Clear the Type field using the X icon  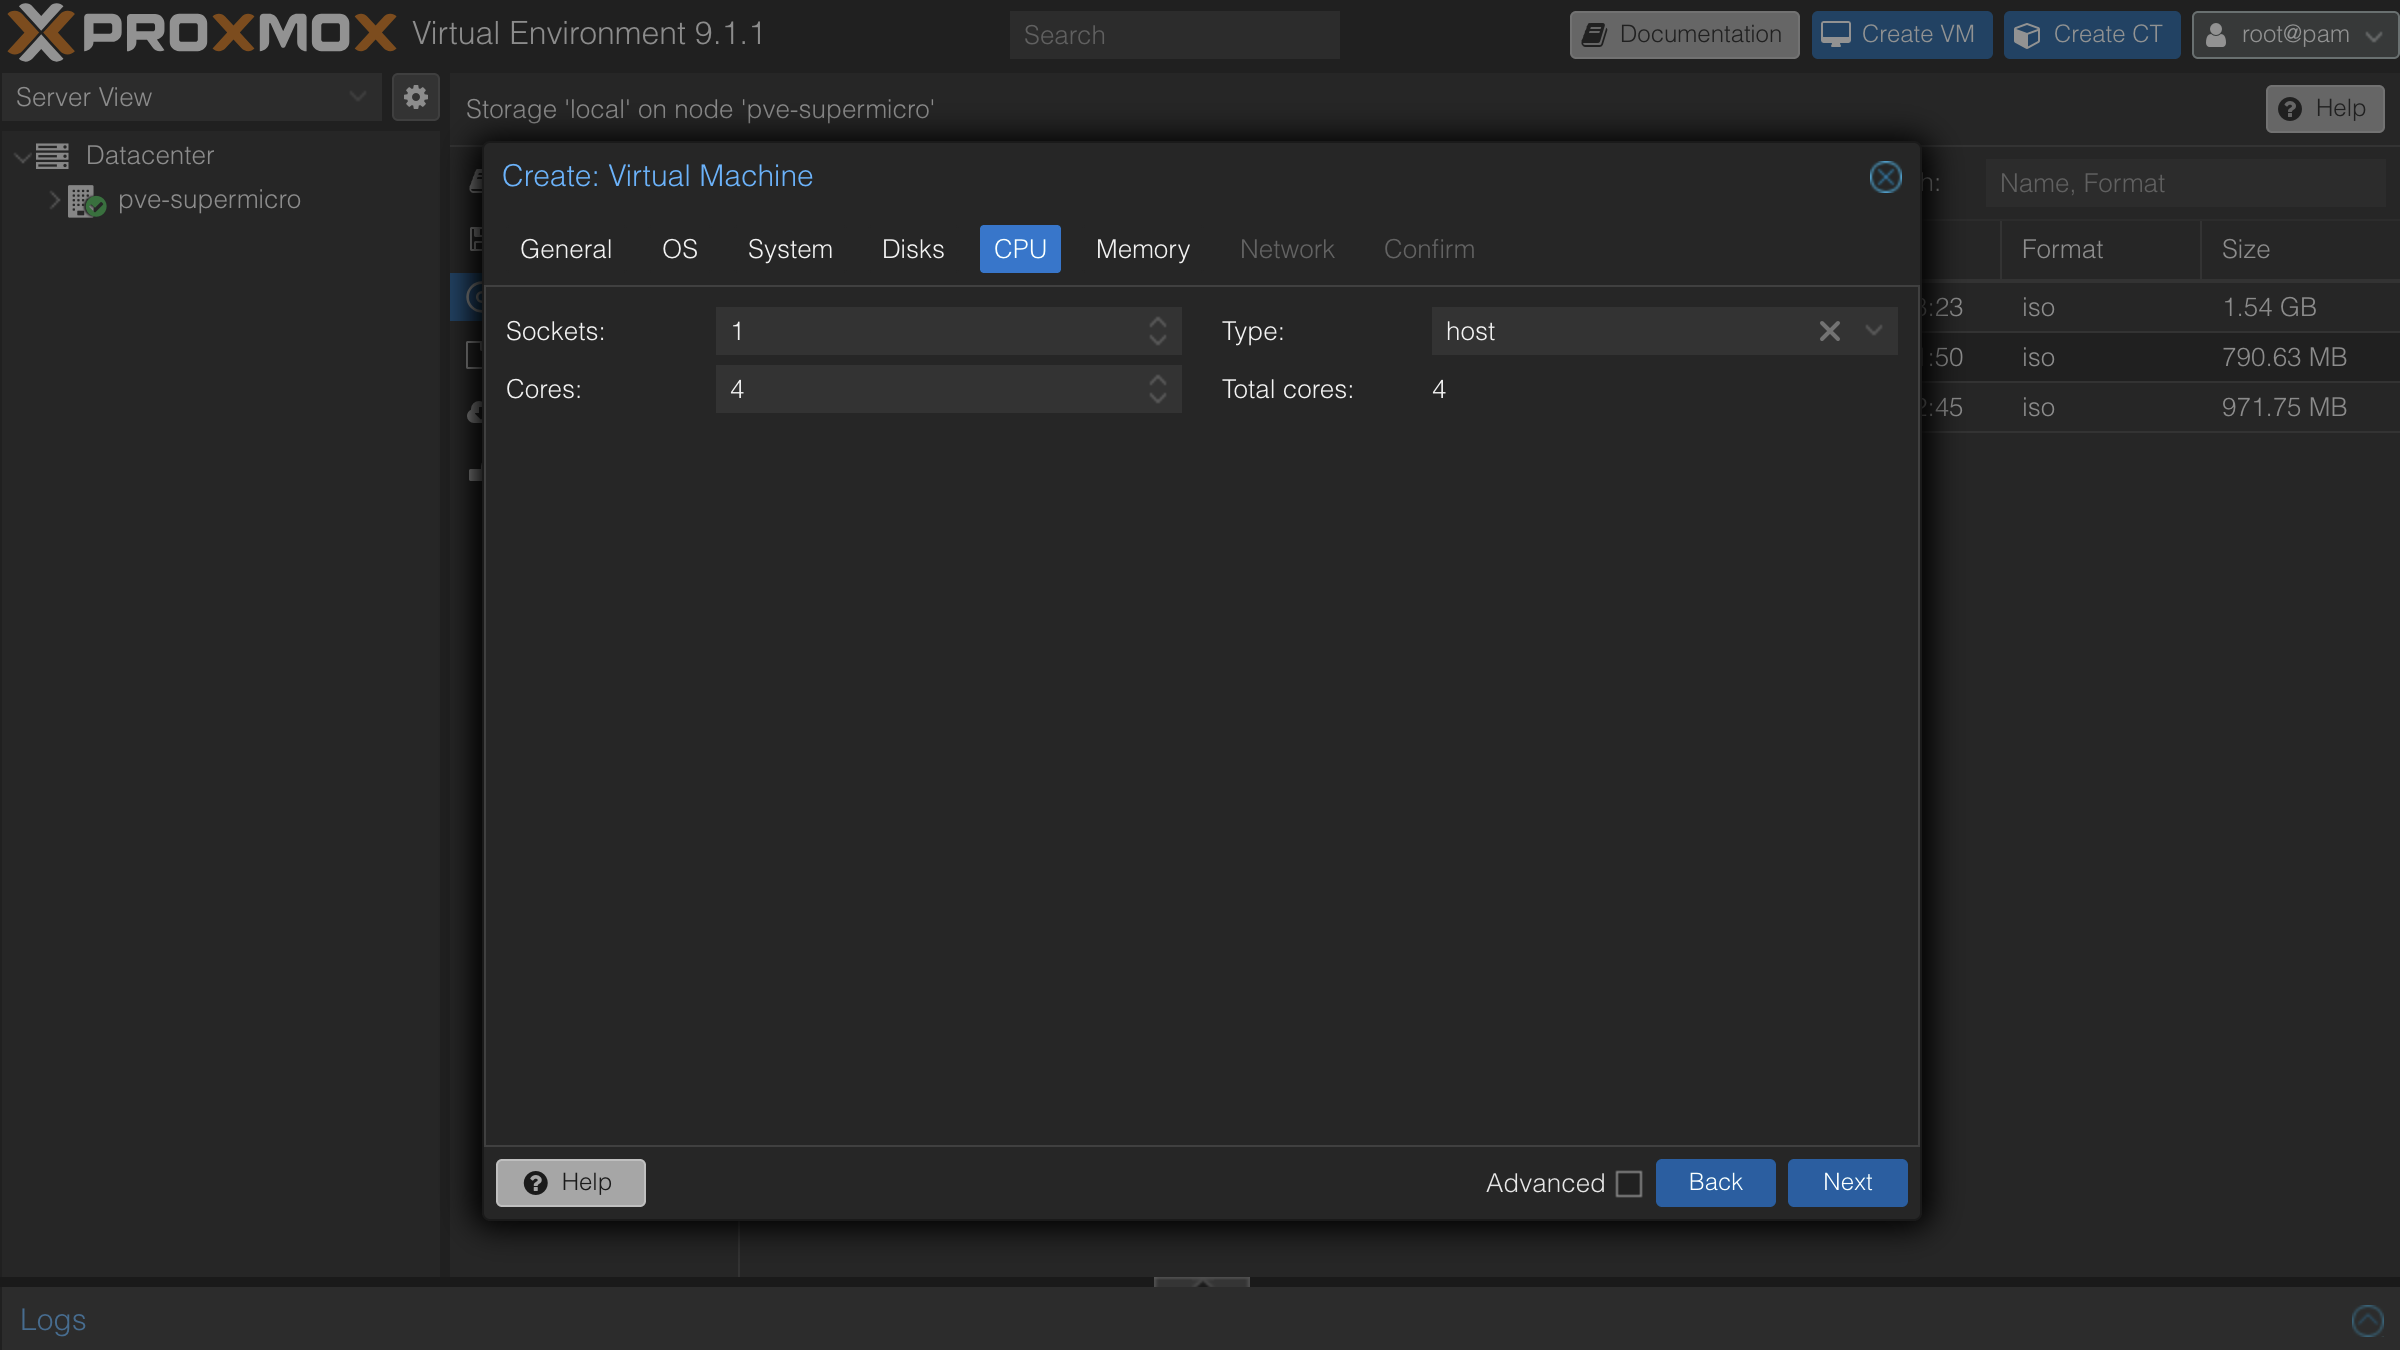[x=1829, y=331]
